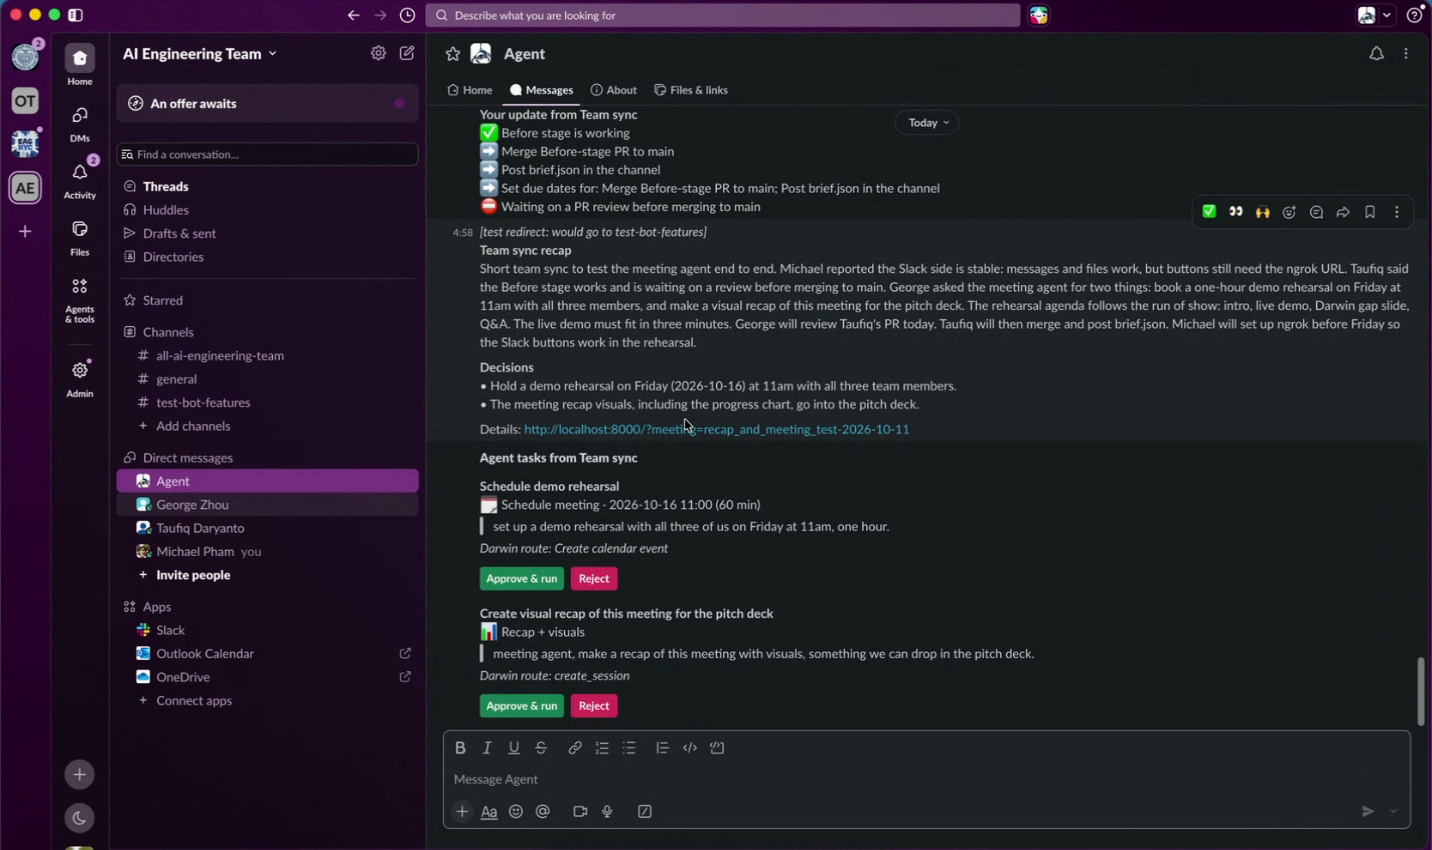Screen dimensions: 1432x850
Task: Save the hovered message with the bookmark
Action: pos(1371,212)
